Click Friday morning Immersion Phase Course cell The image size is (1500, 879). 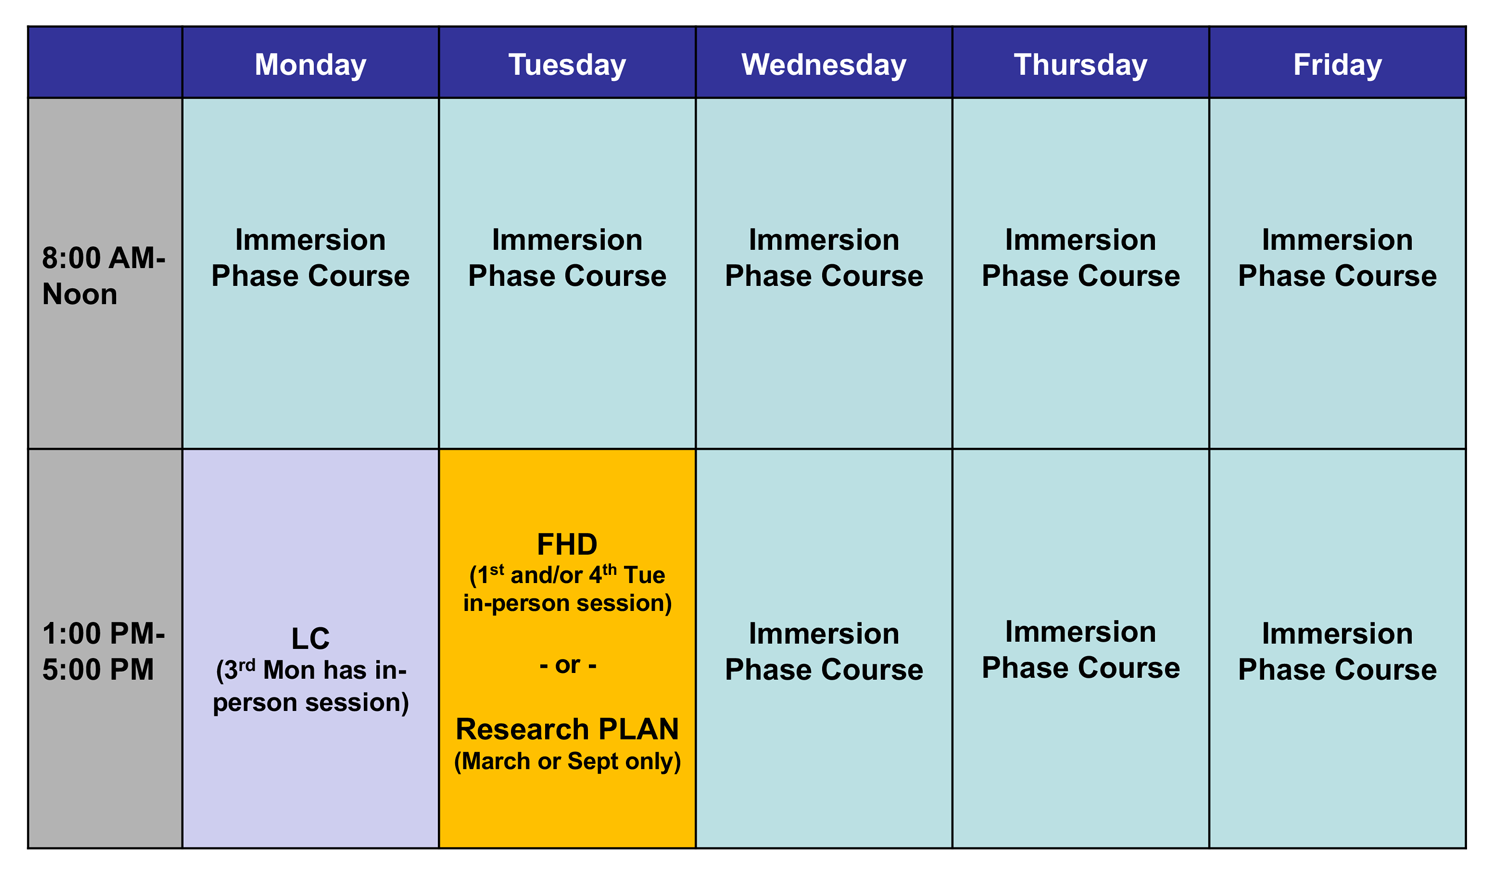coord(1338,274)
